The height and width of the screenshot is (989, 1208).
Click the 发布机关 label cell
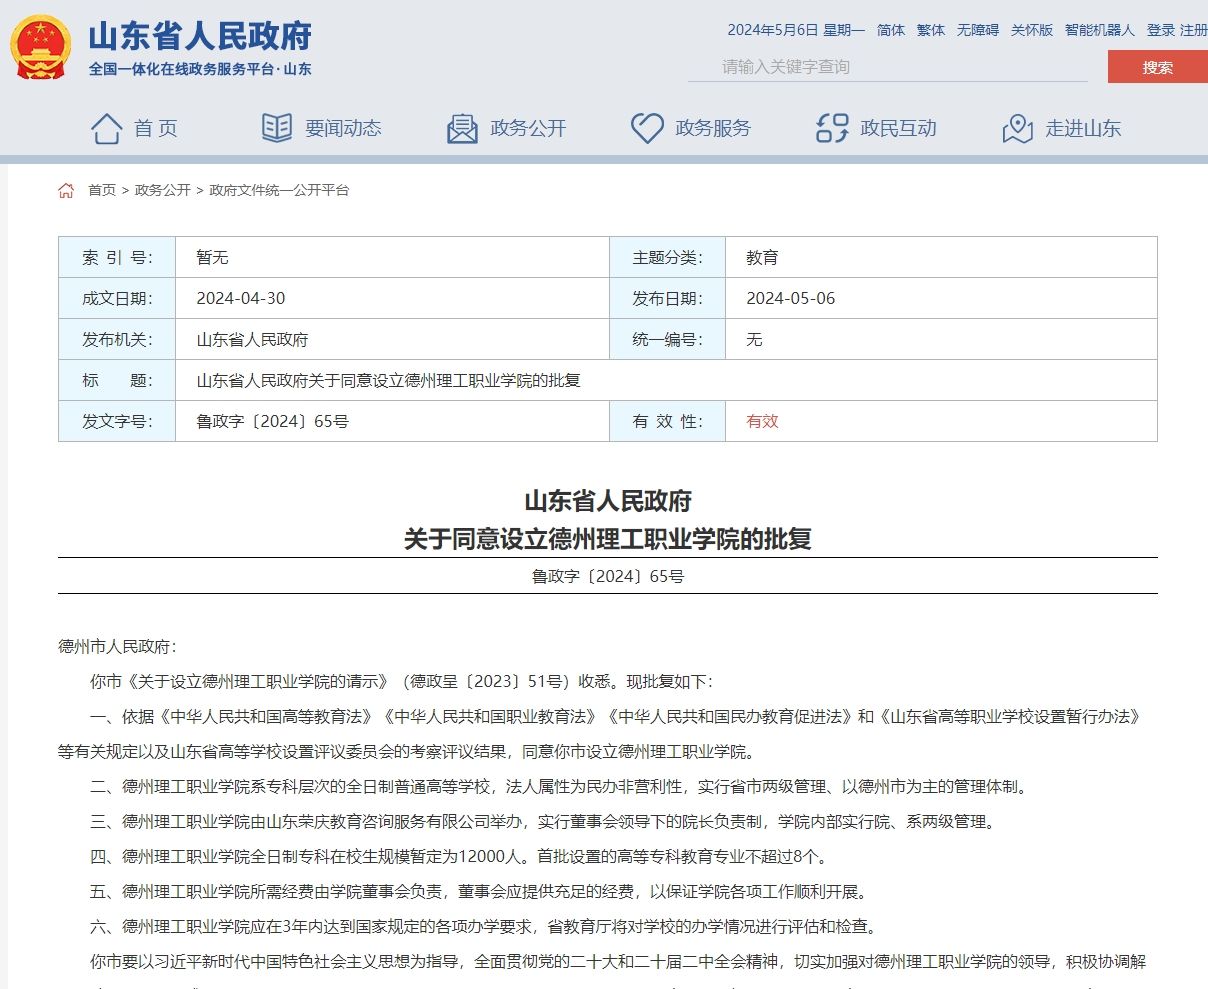117,340
